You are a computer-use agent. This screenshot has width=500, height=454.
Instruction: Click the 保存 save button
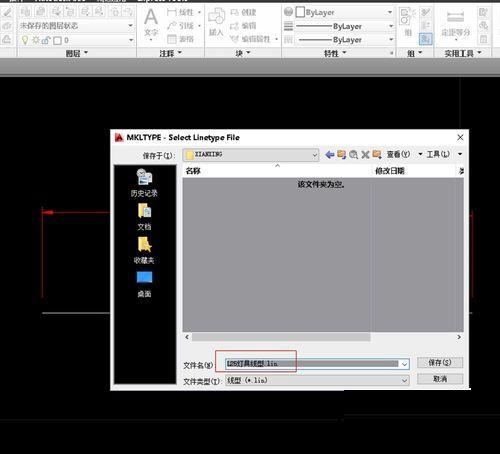pyautogui.click(x=440, y=363)
